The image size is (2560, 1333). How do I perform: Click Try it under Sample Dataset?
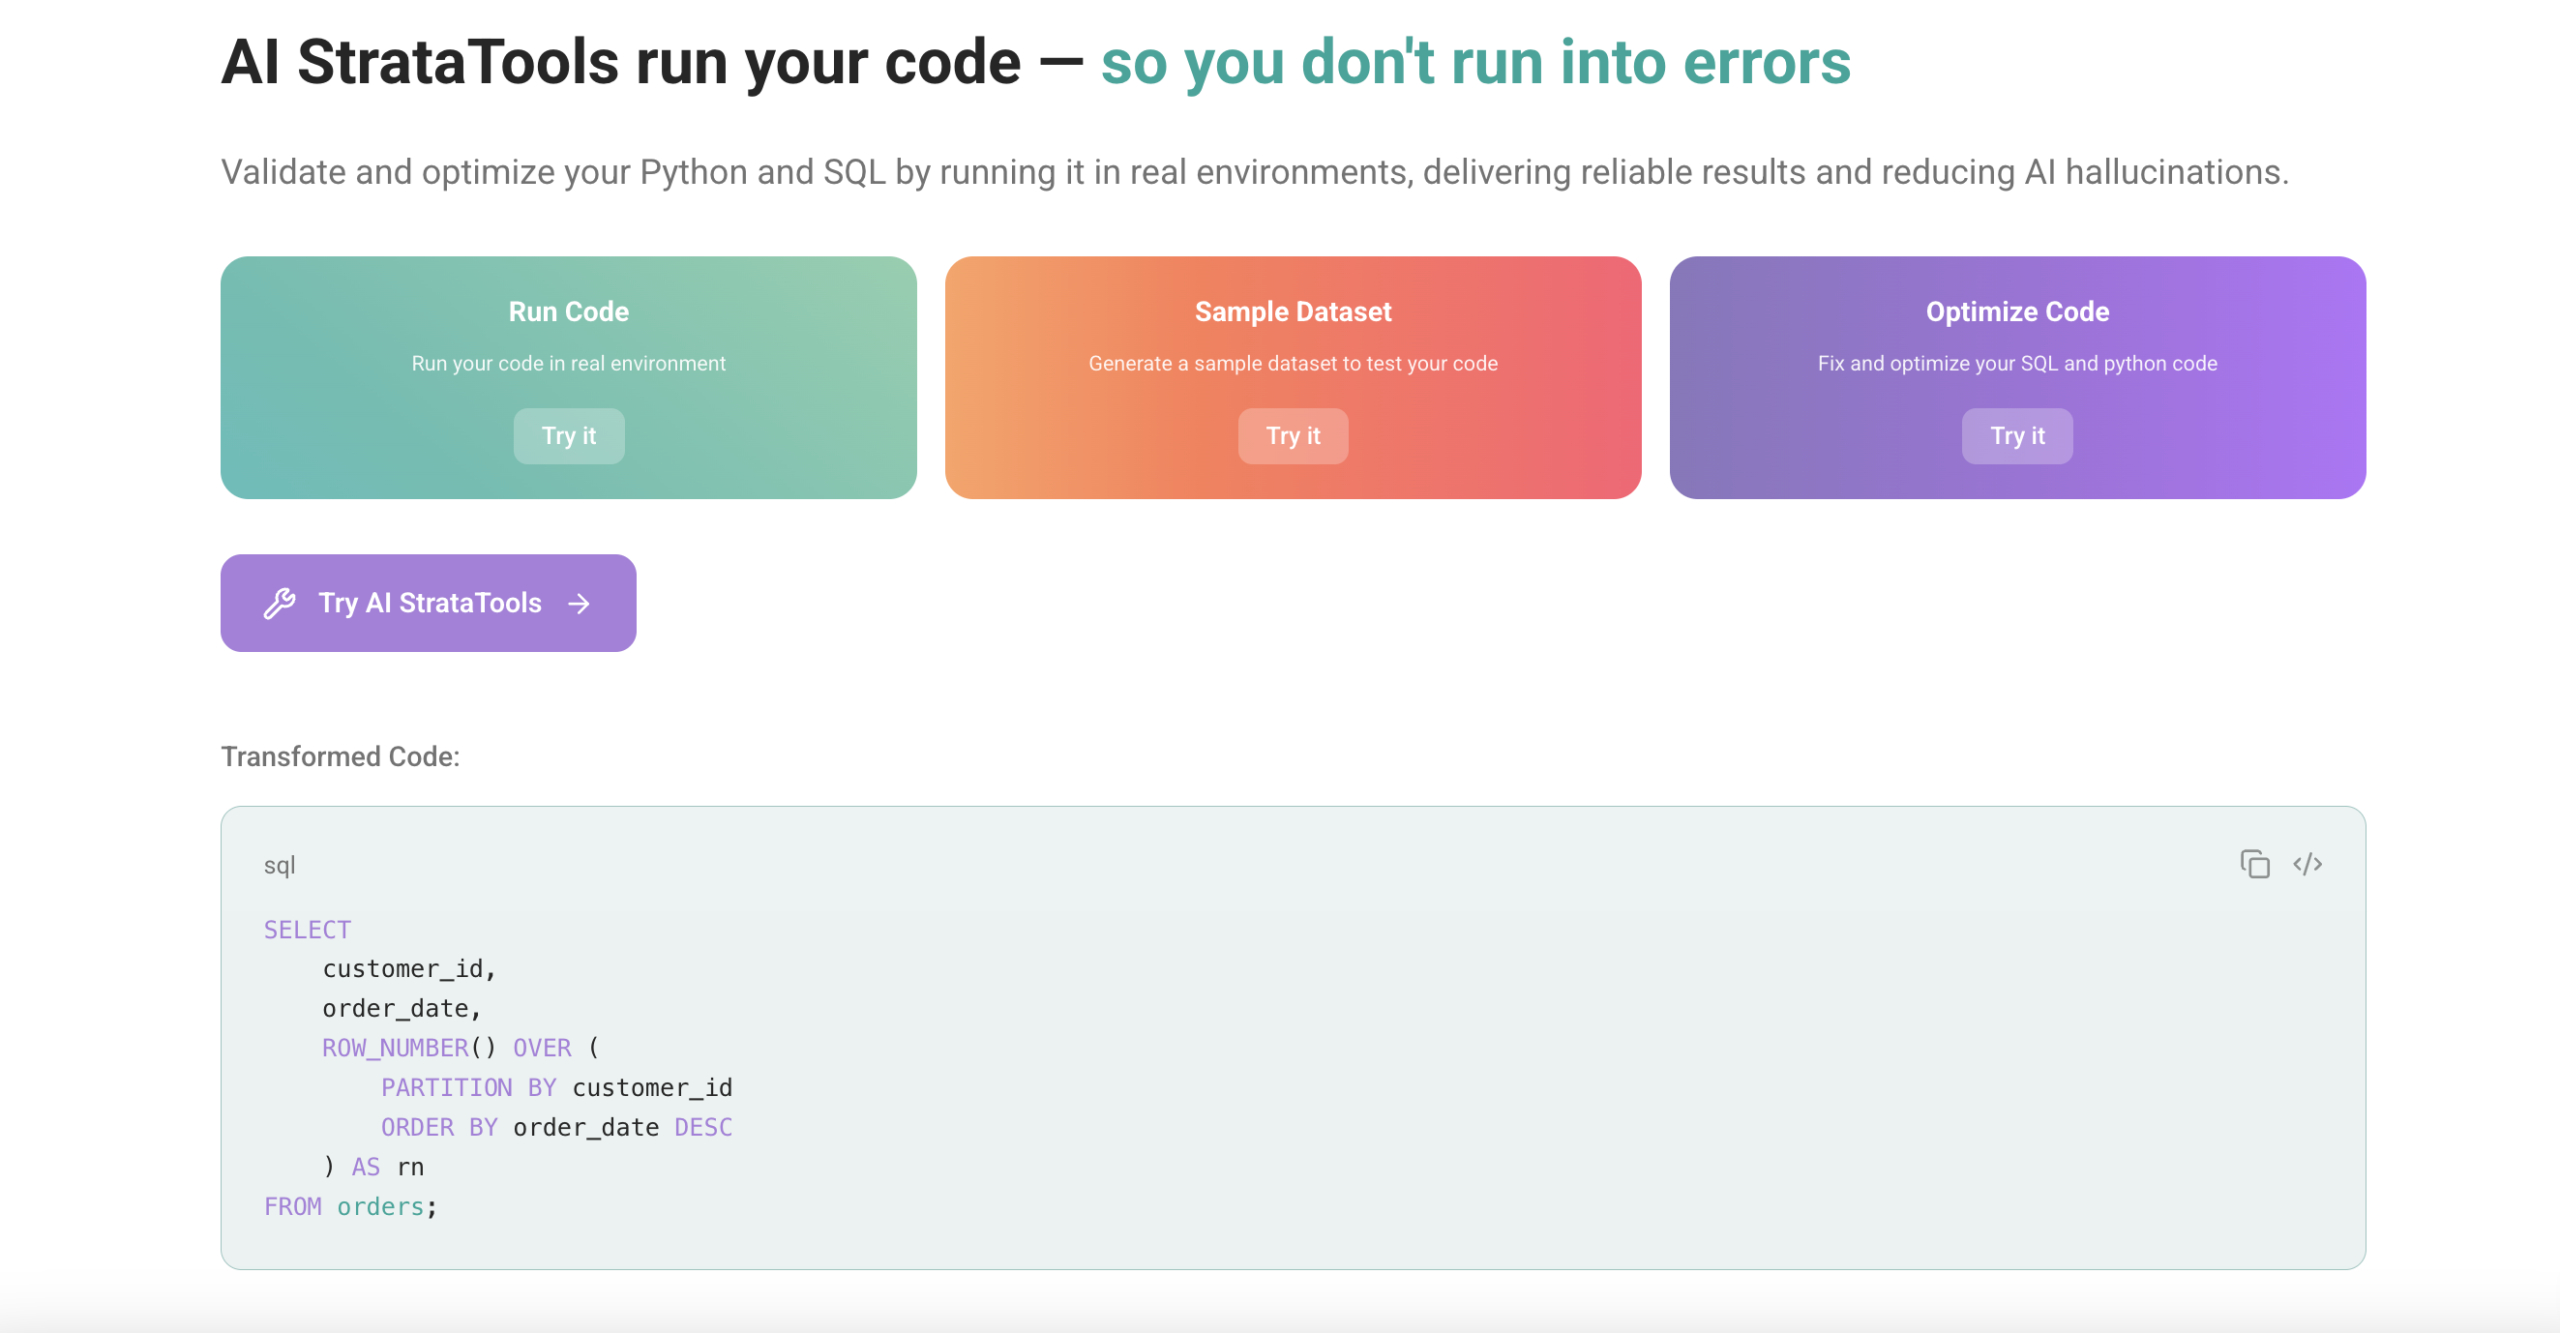click(x=1293, y=436)
